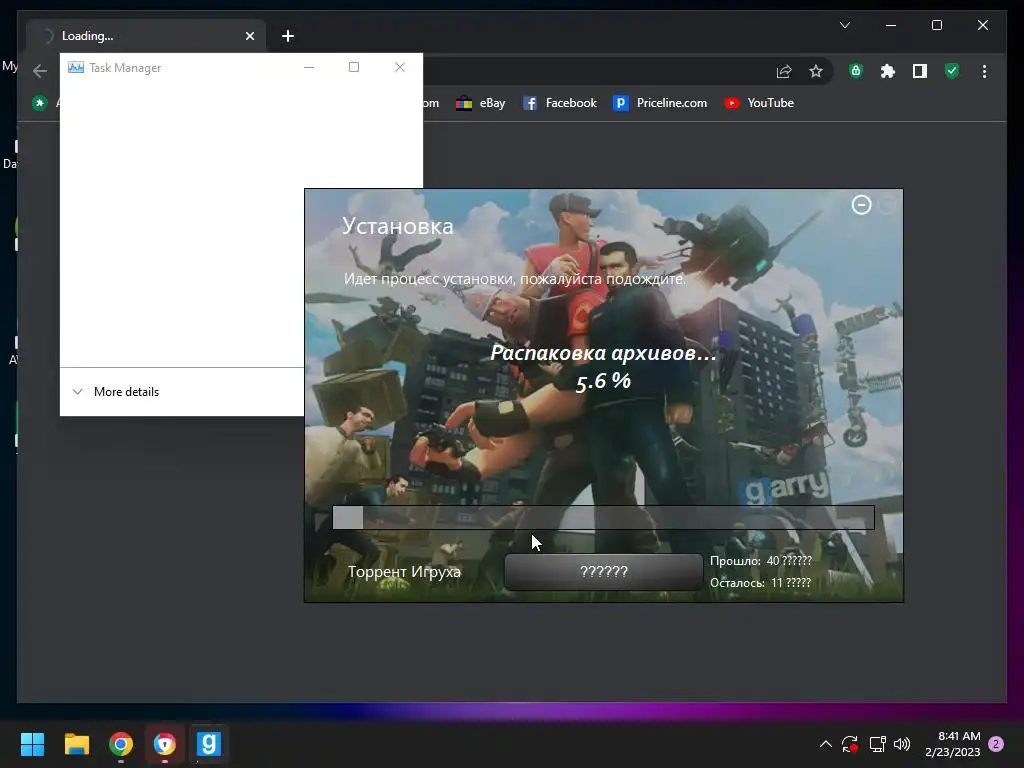Maximize the Task Manager window
The image size is (1024, 768).
tap(354, 67)
